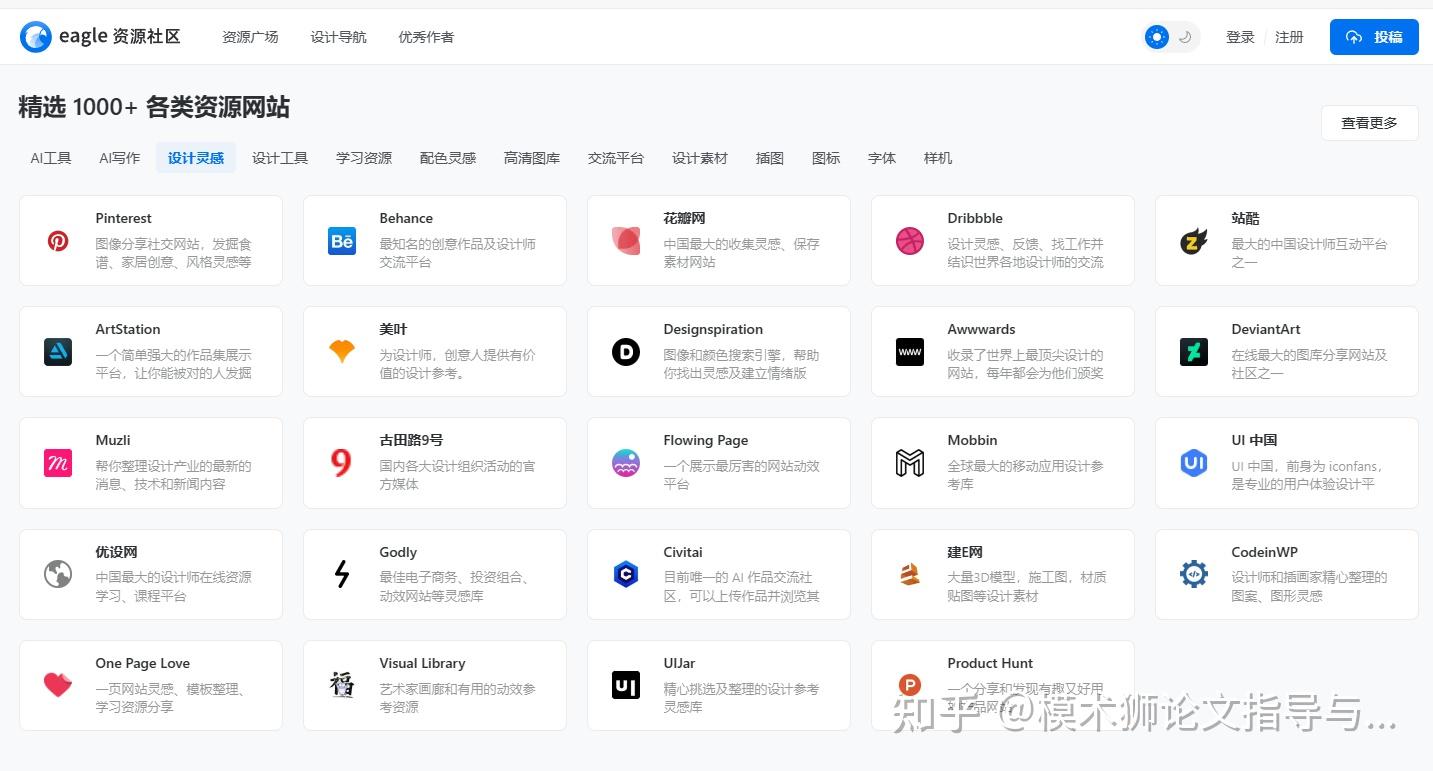The width and height of the screenshot is (1433, 771).
Task: Click the Product Hunt P icon
Action: pyautogui.click(x=910, y=685)
